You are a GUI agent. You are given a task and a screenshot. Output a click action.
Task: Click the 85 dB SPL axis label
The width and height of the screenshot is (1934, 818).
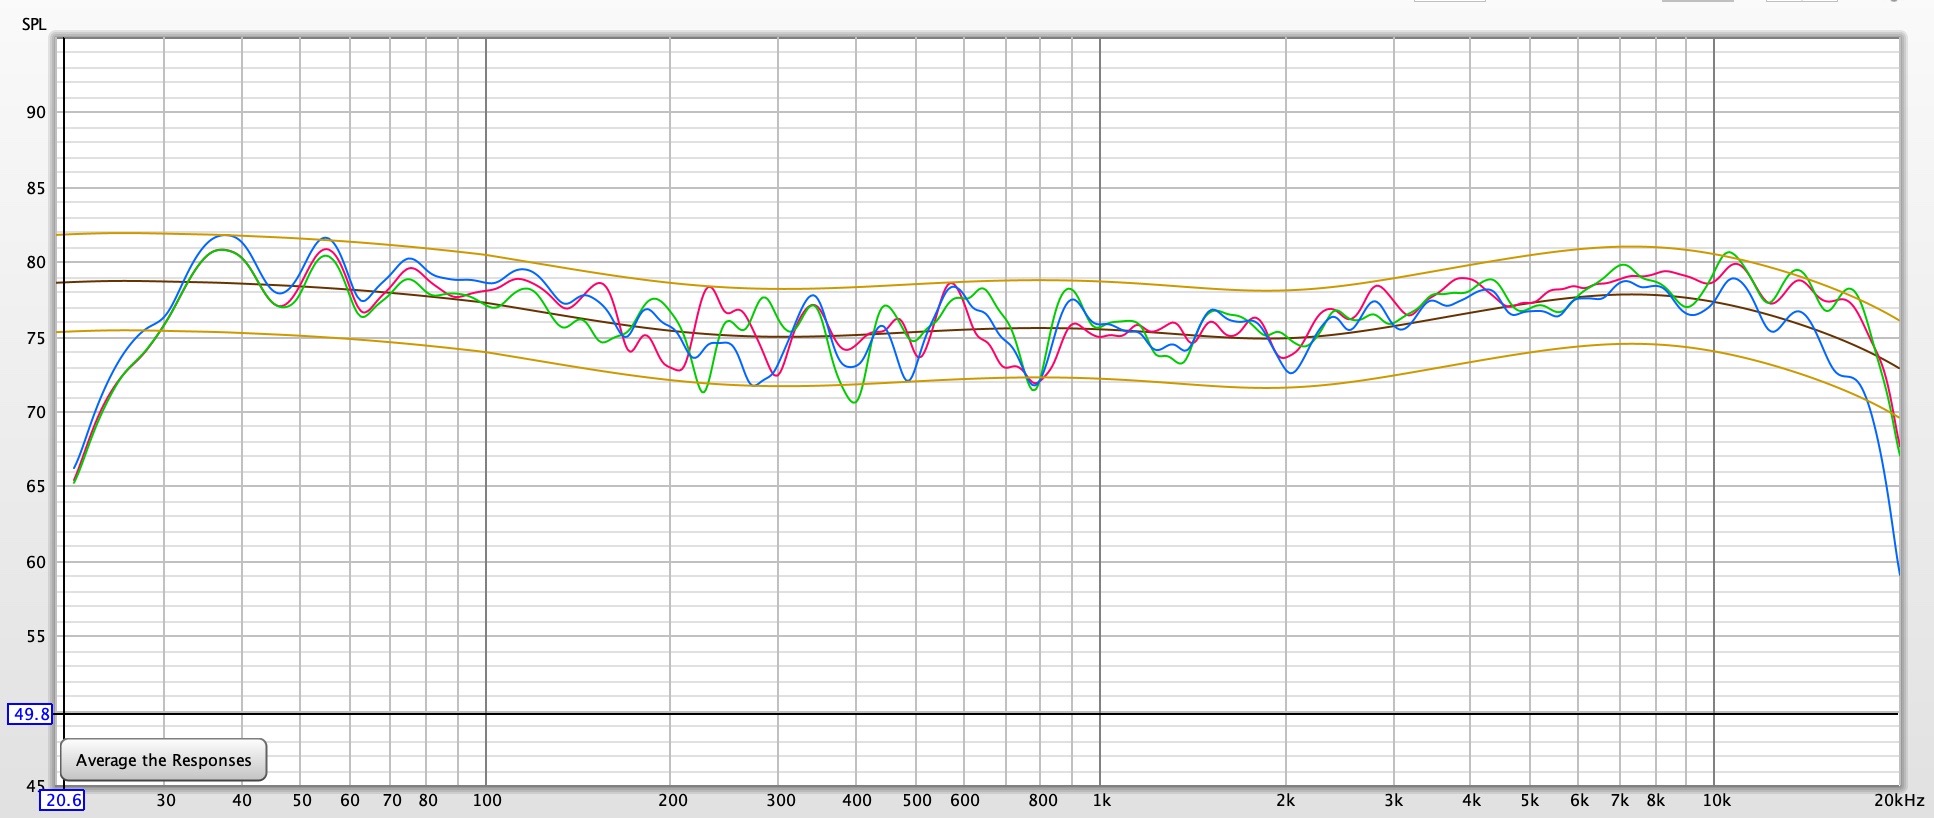(36, 188)
